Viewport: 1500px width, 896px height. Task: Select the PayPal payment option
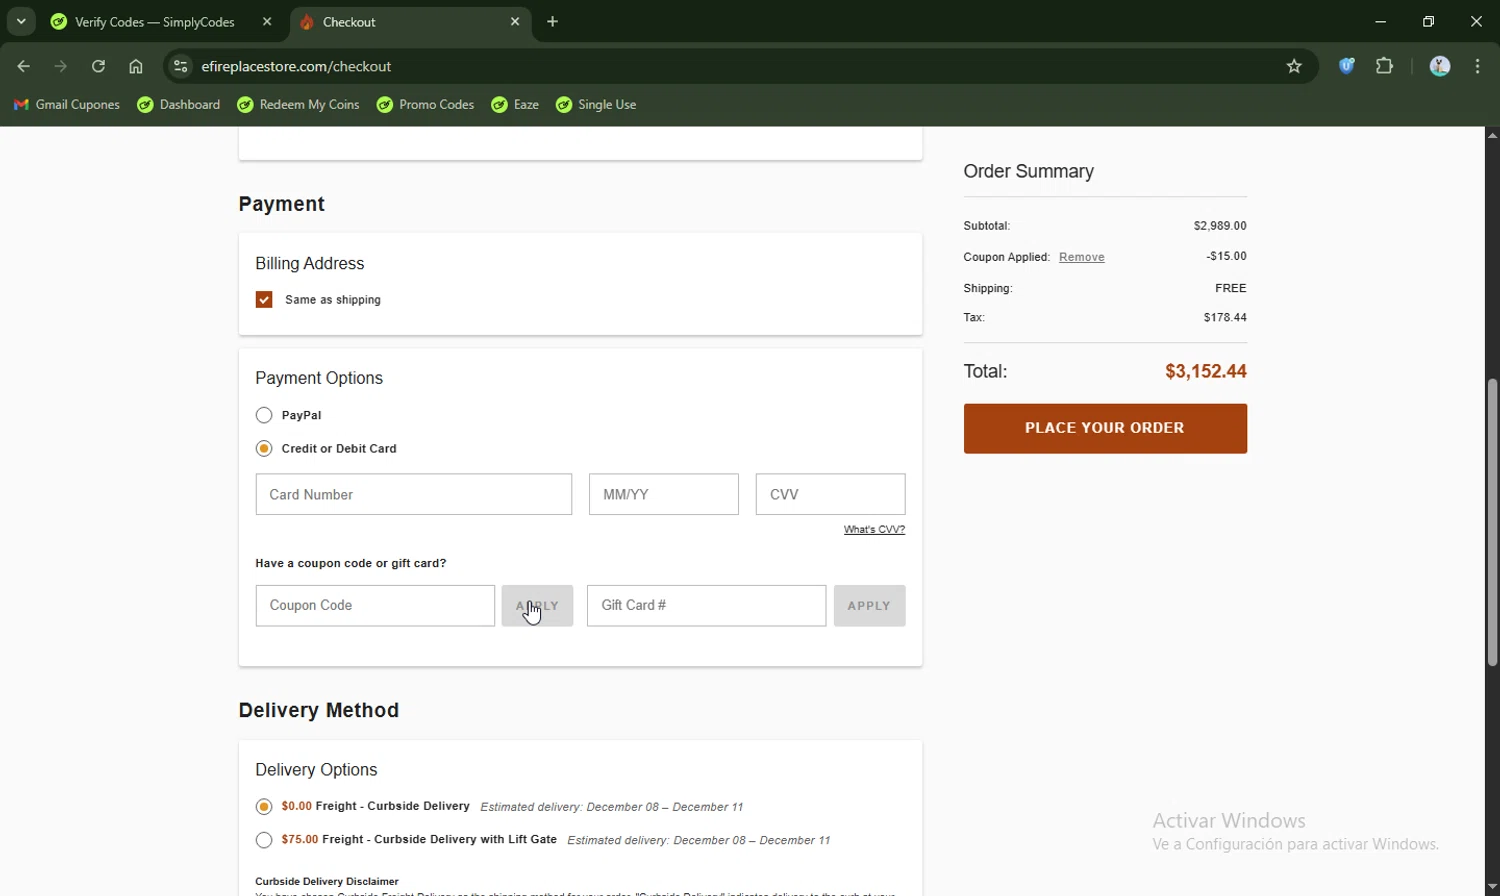pyautogui.click(x=264, y=415)
